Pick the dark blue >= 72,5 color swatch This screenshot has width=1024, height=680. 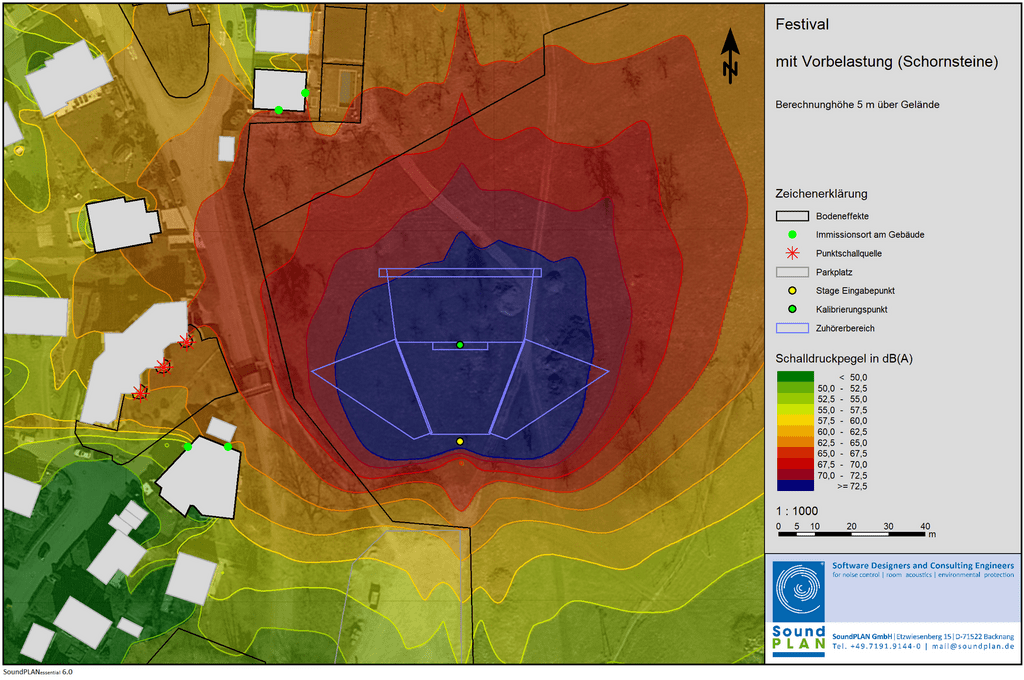point(795,484)
